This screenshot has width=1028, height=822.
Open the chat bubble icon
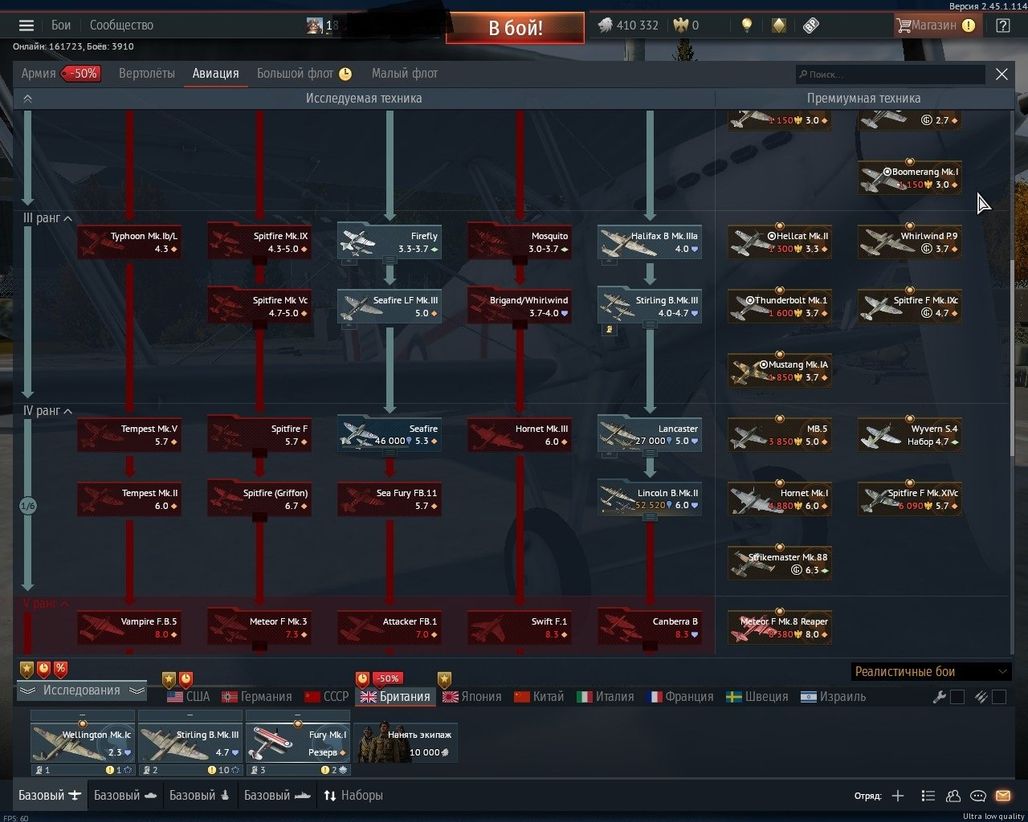click(978, 795)
